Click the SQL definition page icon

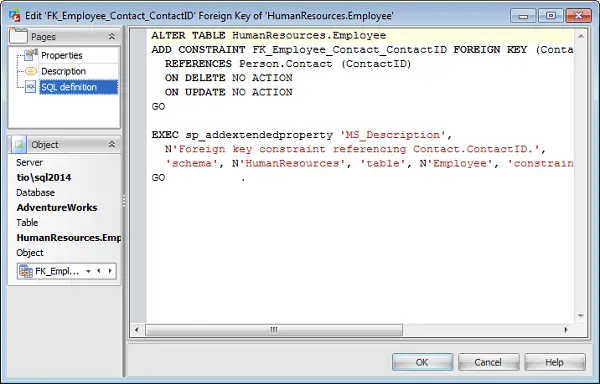(x=31, y=87)
